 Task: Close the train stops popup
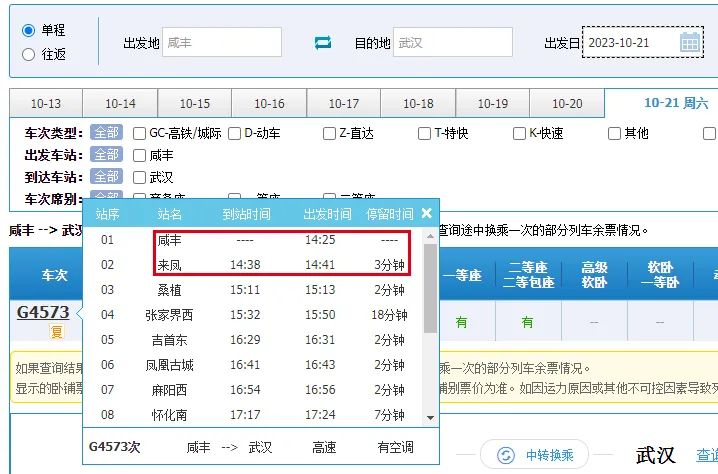427,213
